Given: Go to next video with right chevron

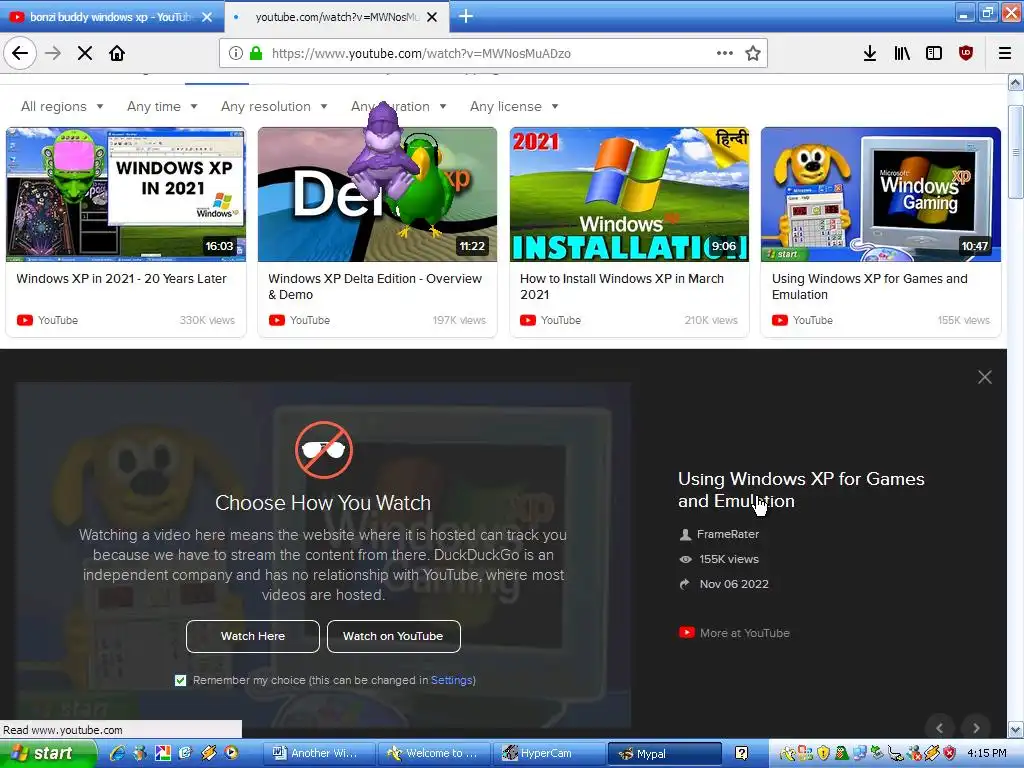Looking at the screenshot, I should [x=976, y=728].
